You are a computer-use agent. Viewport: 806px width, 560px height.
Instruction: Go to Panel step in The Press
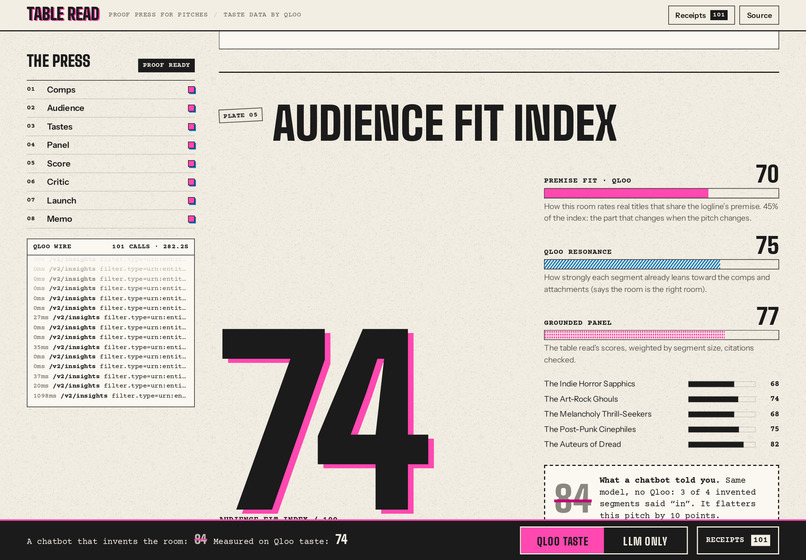111,145
